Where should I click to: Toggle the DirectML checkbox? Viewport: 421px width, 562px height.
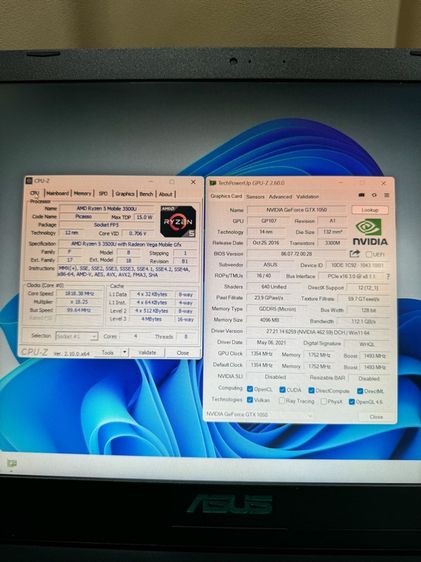click(x=360, y=391)
